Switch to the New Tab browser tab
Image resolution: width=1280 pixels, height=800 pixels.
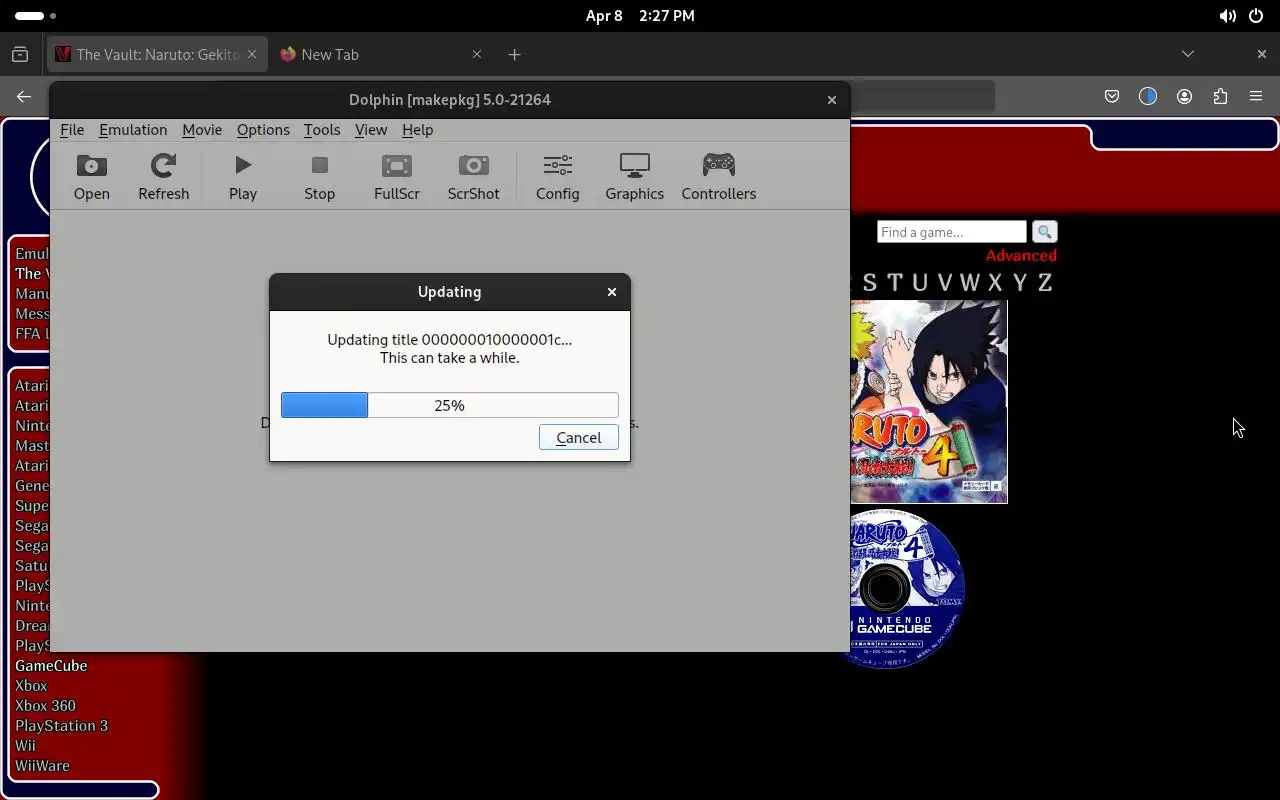(380, 54)
